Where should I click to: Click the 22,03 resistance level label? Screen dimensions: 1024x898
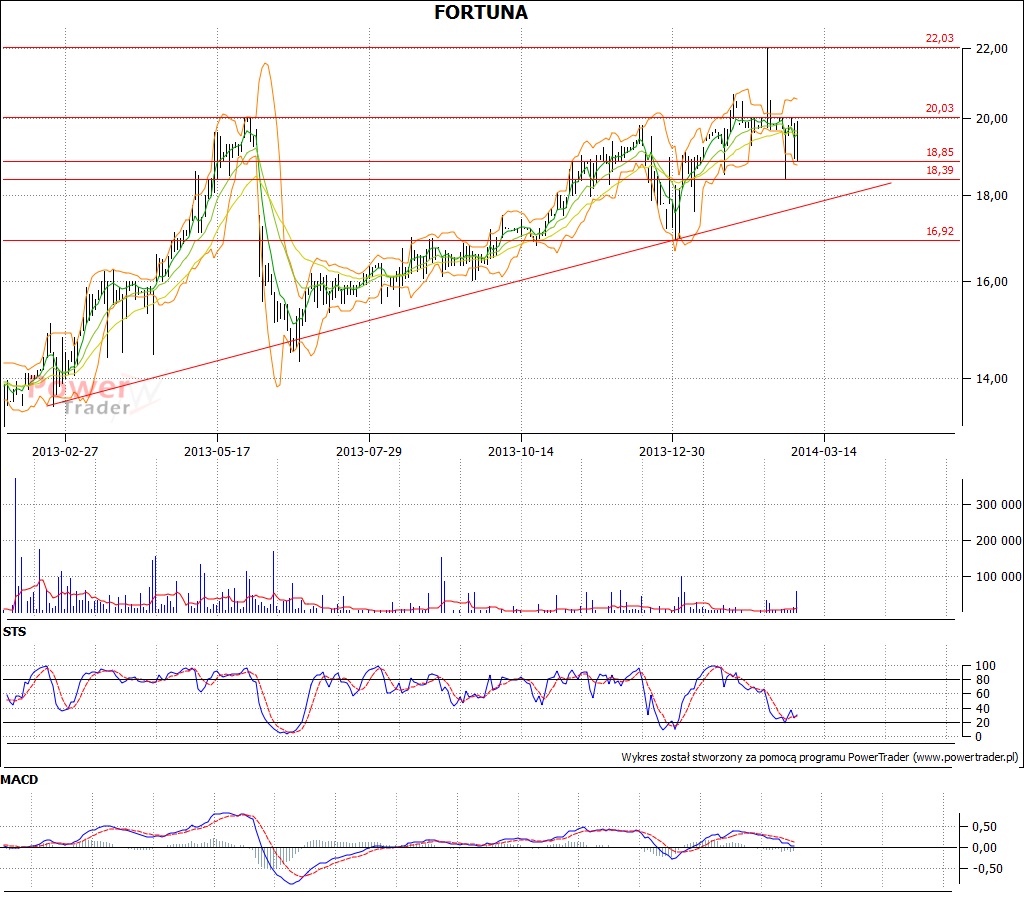[939, 39]
